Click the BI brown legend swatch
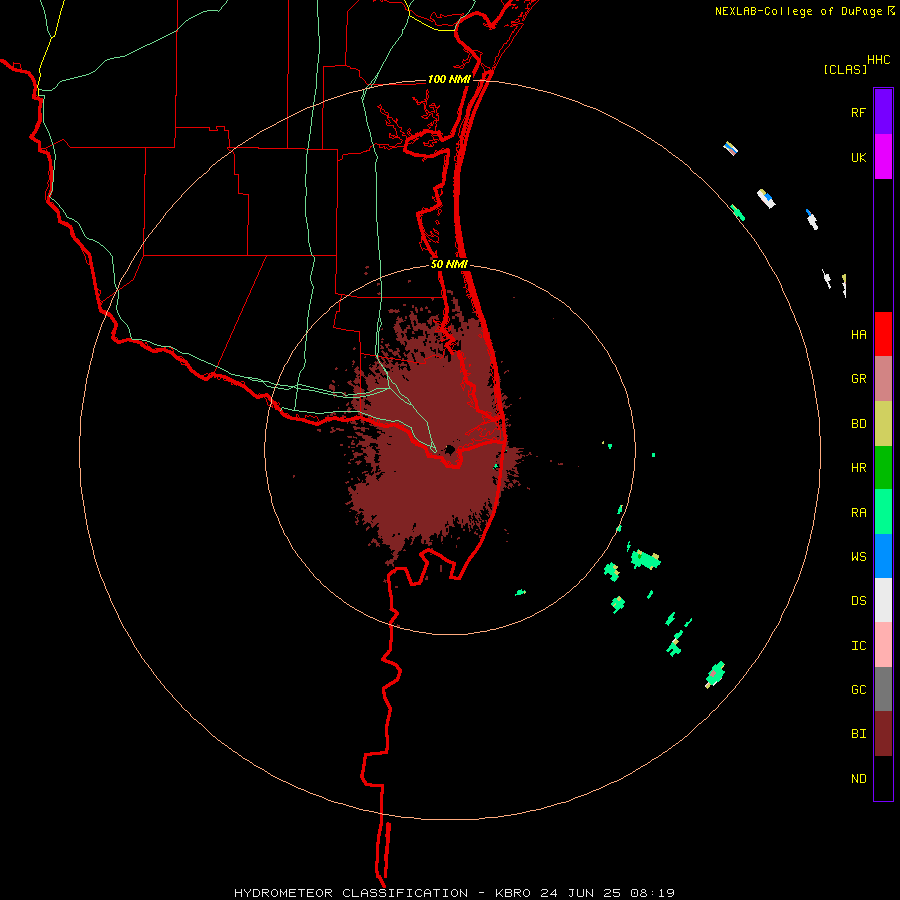The height and width of the screenshot is (900, 900). point(883,734)
